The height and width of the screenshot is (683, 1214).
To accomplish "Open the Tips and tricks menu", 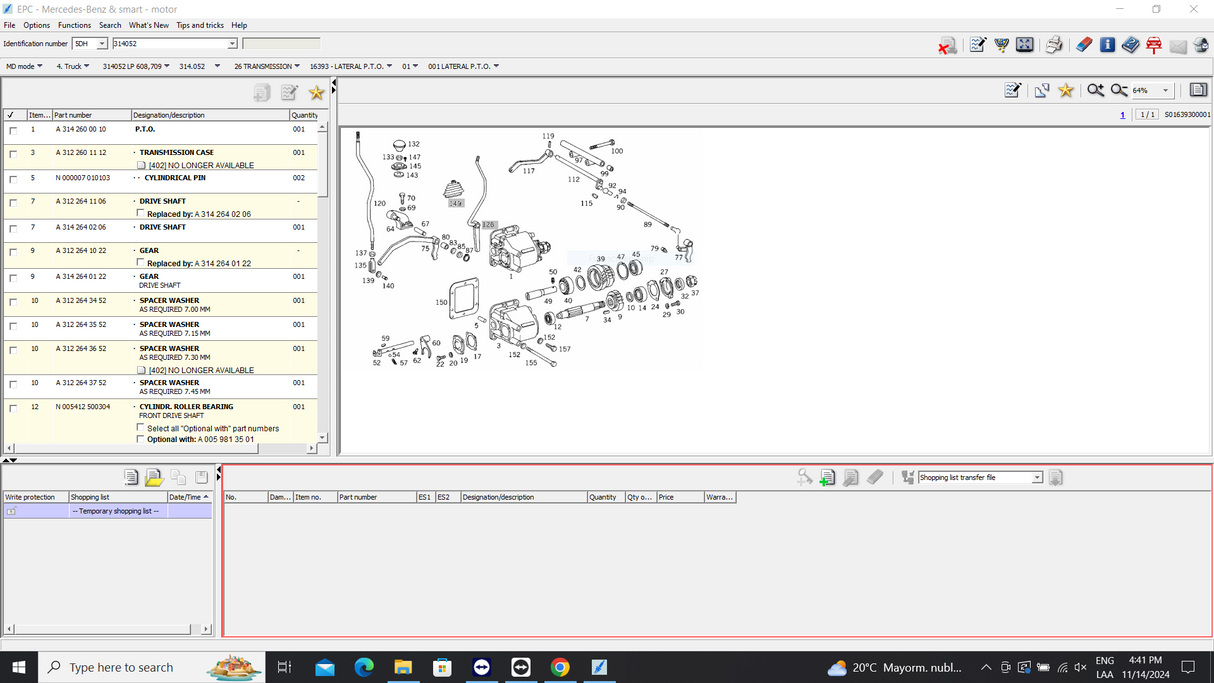I will pyautogui.click(x=200, y=25).
